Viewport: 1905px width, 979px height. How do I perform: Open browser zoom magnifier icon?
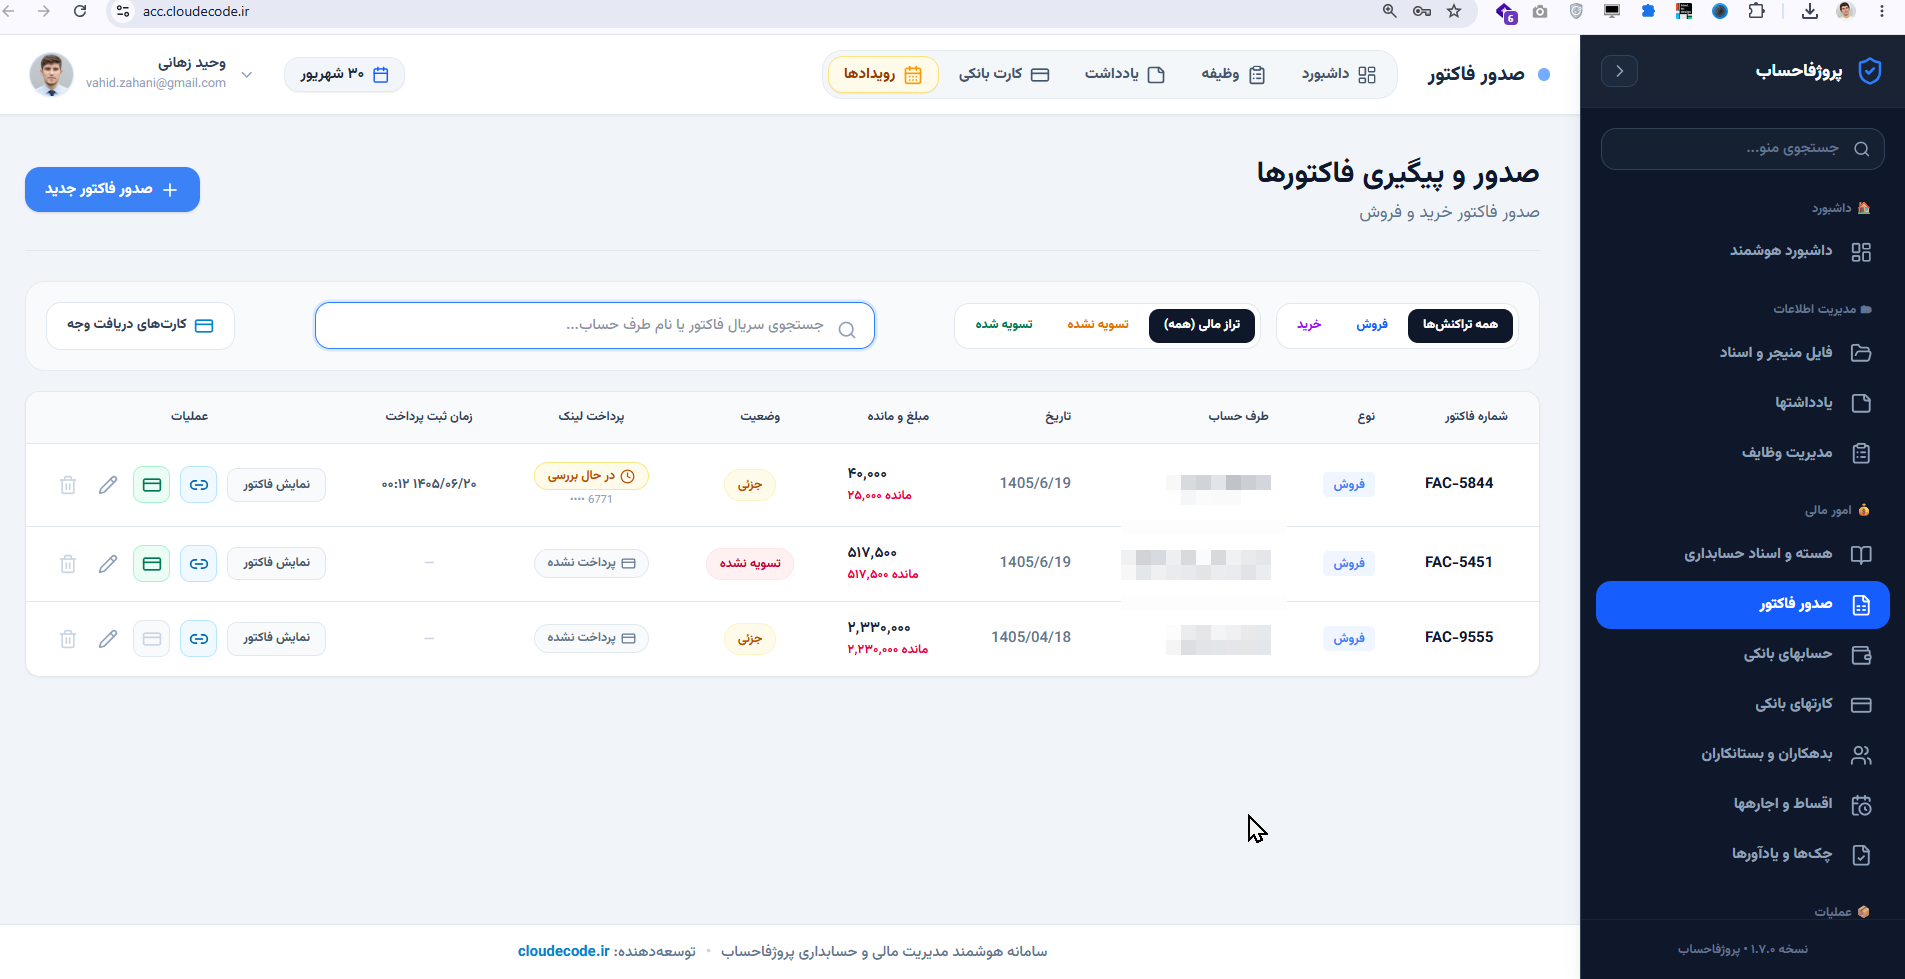(x=1390, y=11)
